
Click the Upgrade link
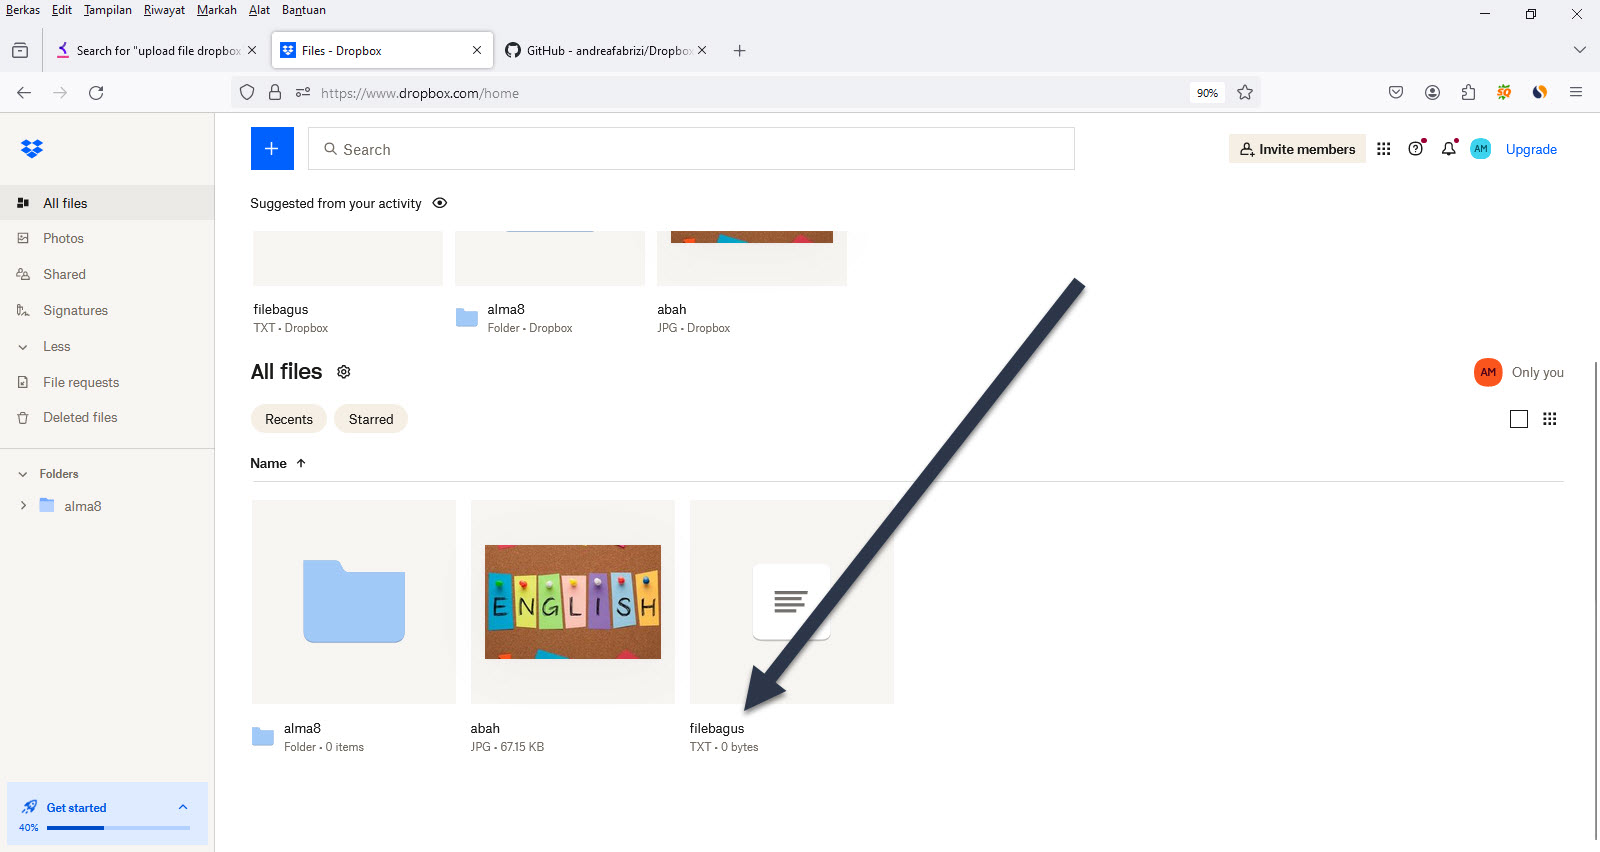(1531, 149)
